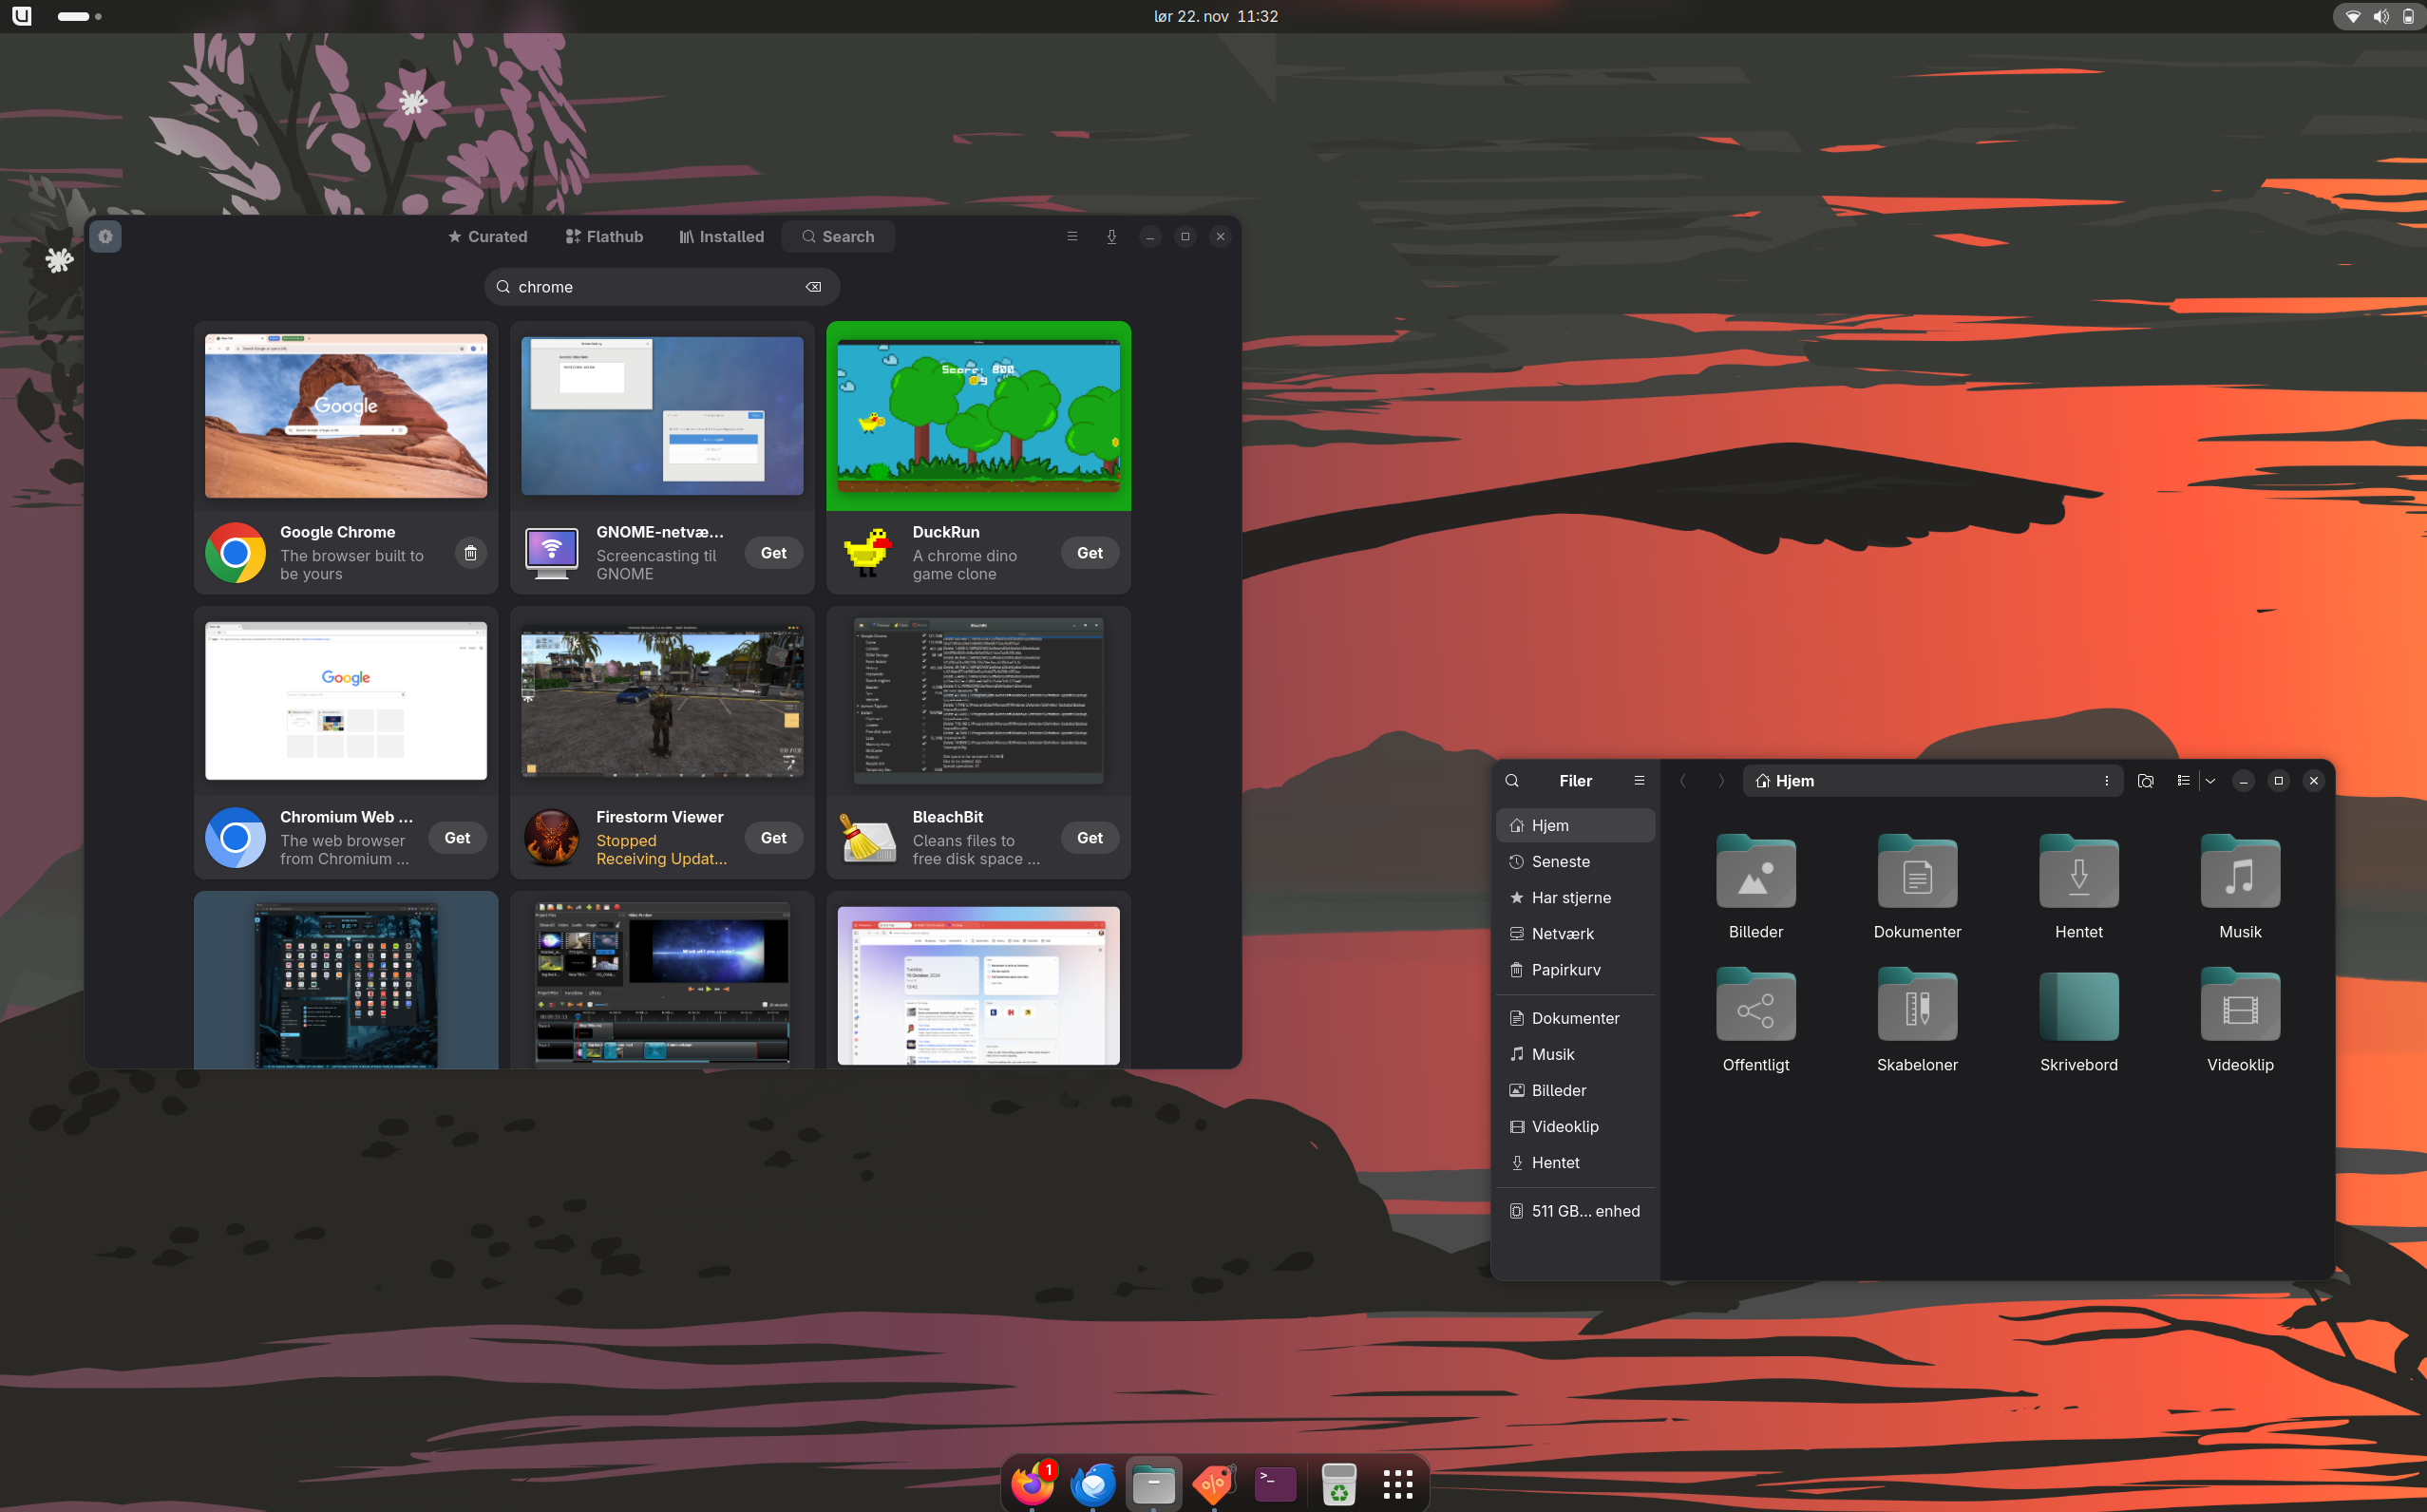2427x1512 pixels.
Task: Switch to the Flathub tab
Action: pyautogui.click(x=604, y=237)
